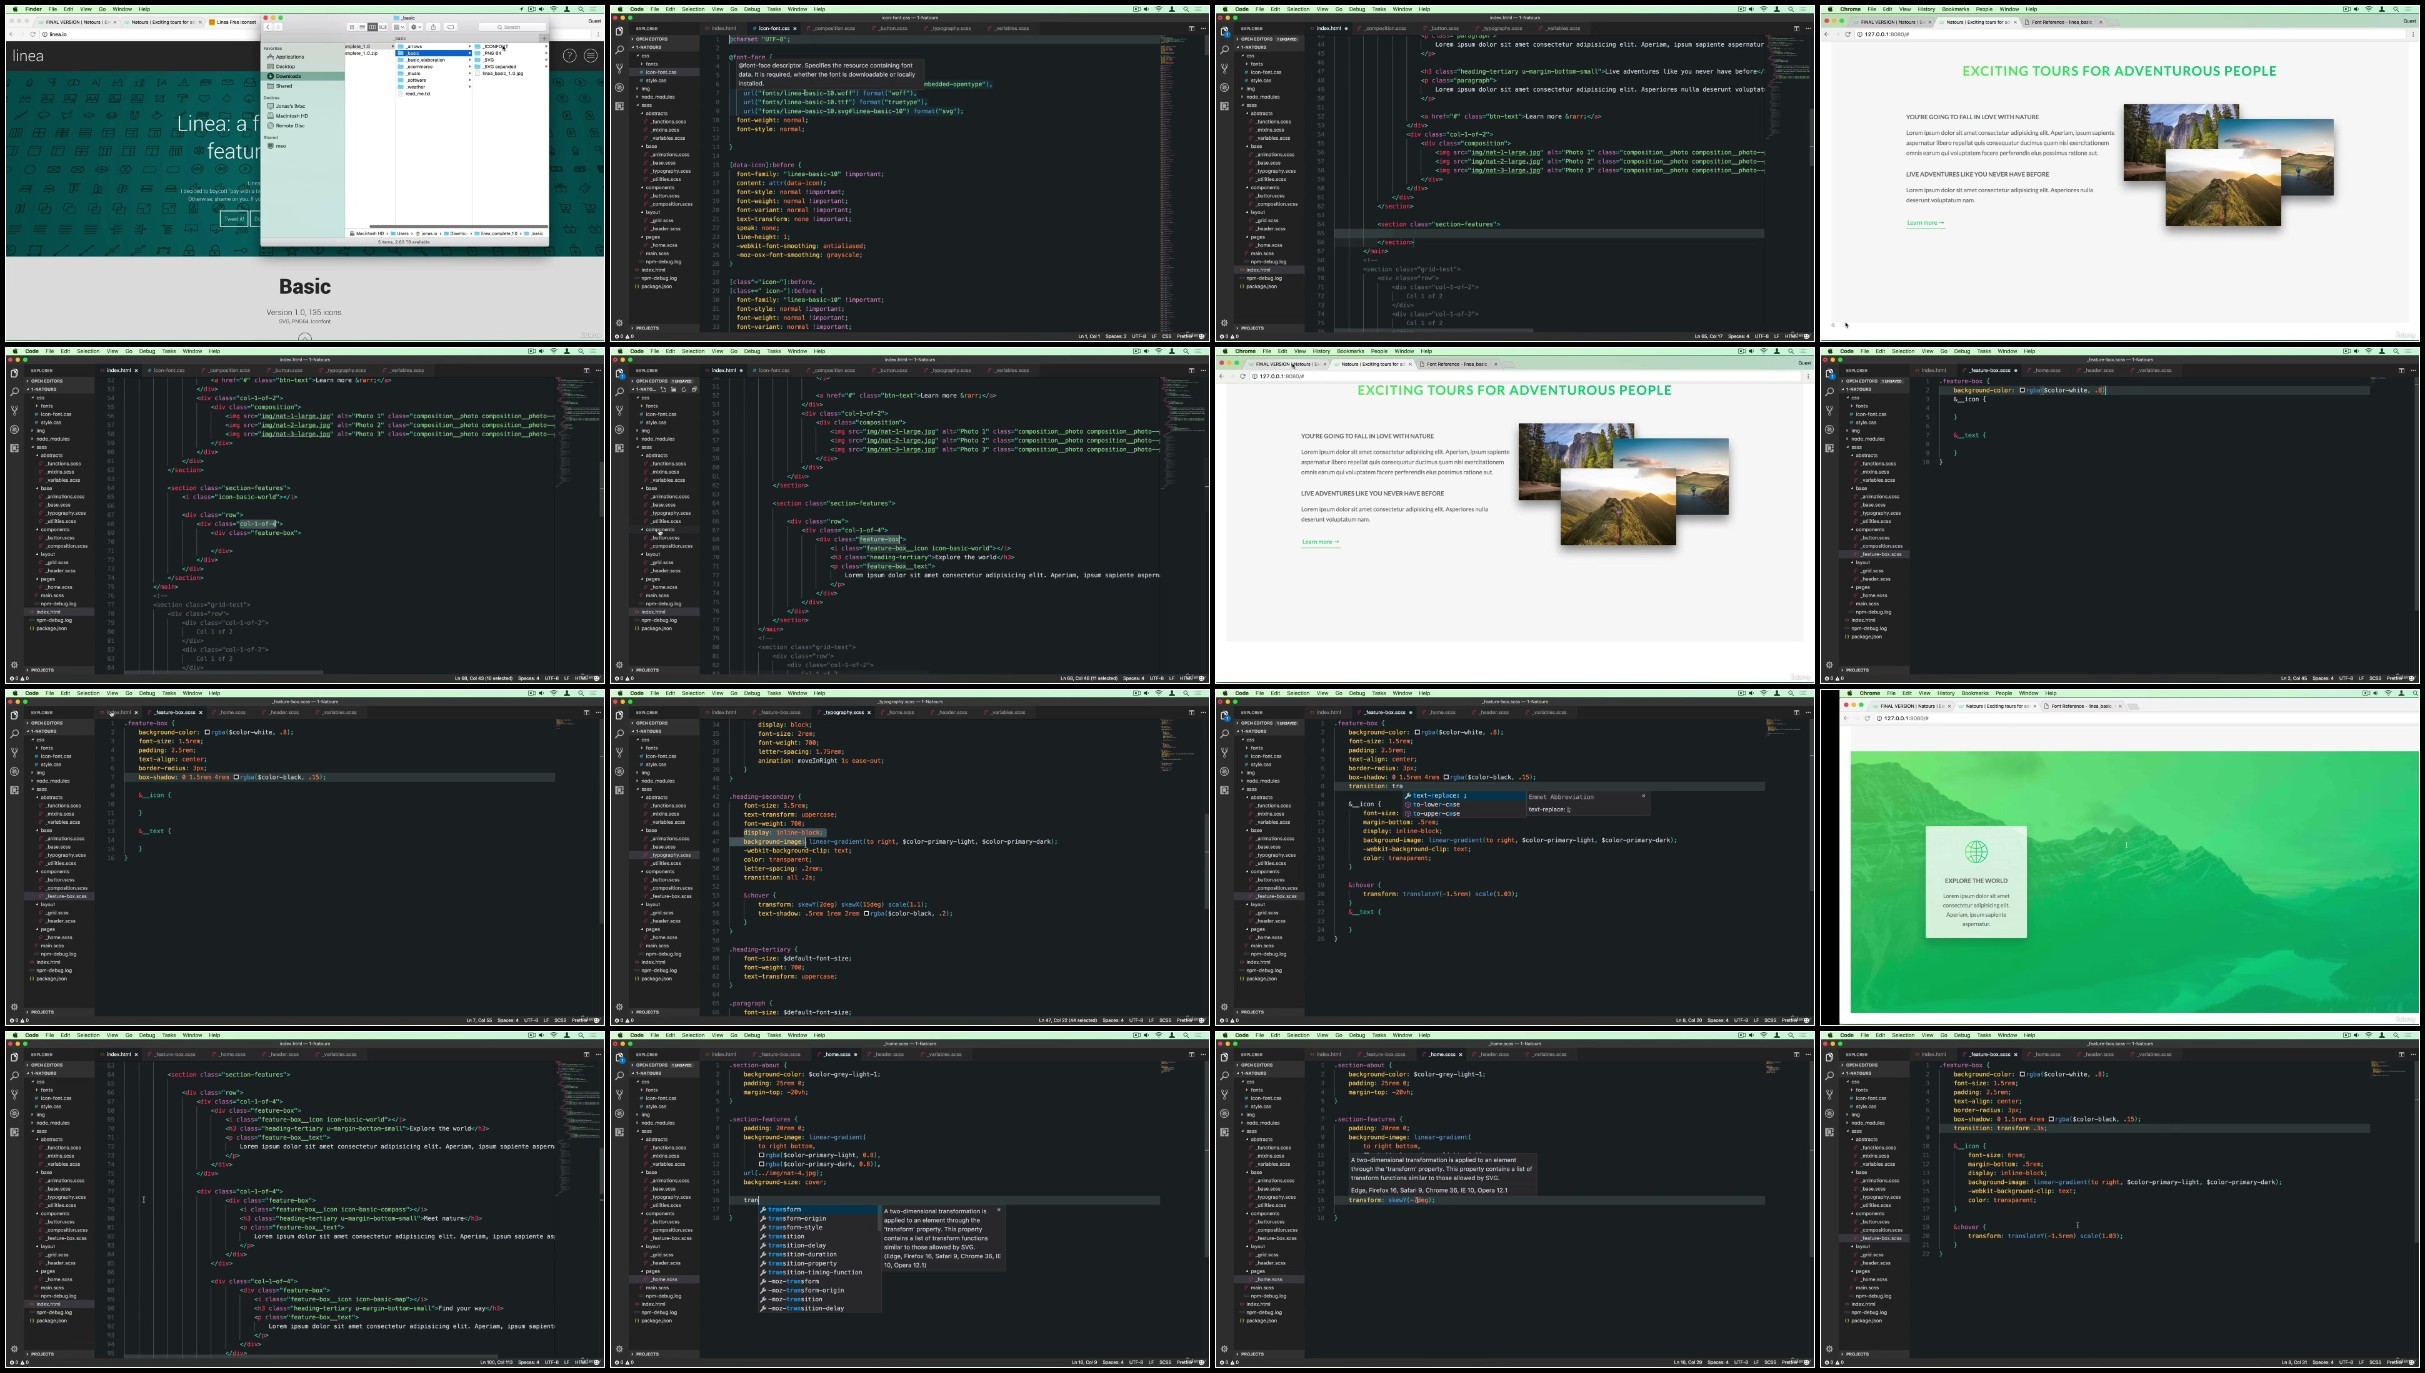Screen dimensions: 2425x1373
Task: Open Source Control in the icon-font.css window
Action: [619, 68]
